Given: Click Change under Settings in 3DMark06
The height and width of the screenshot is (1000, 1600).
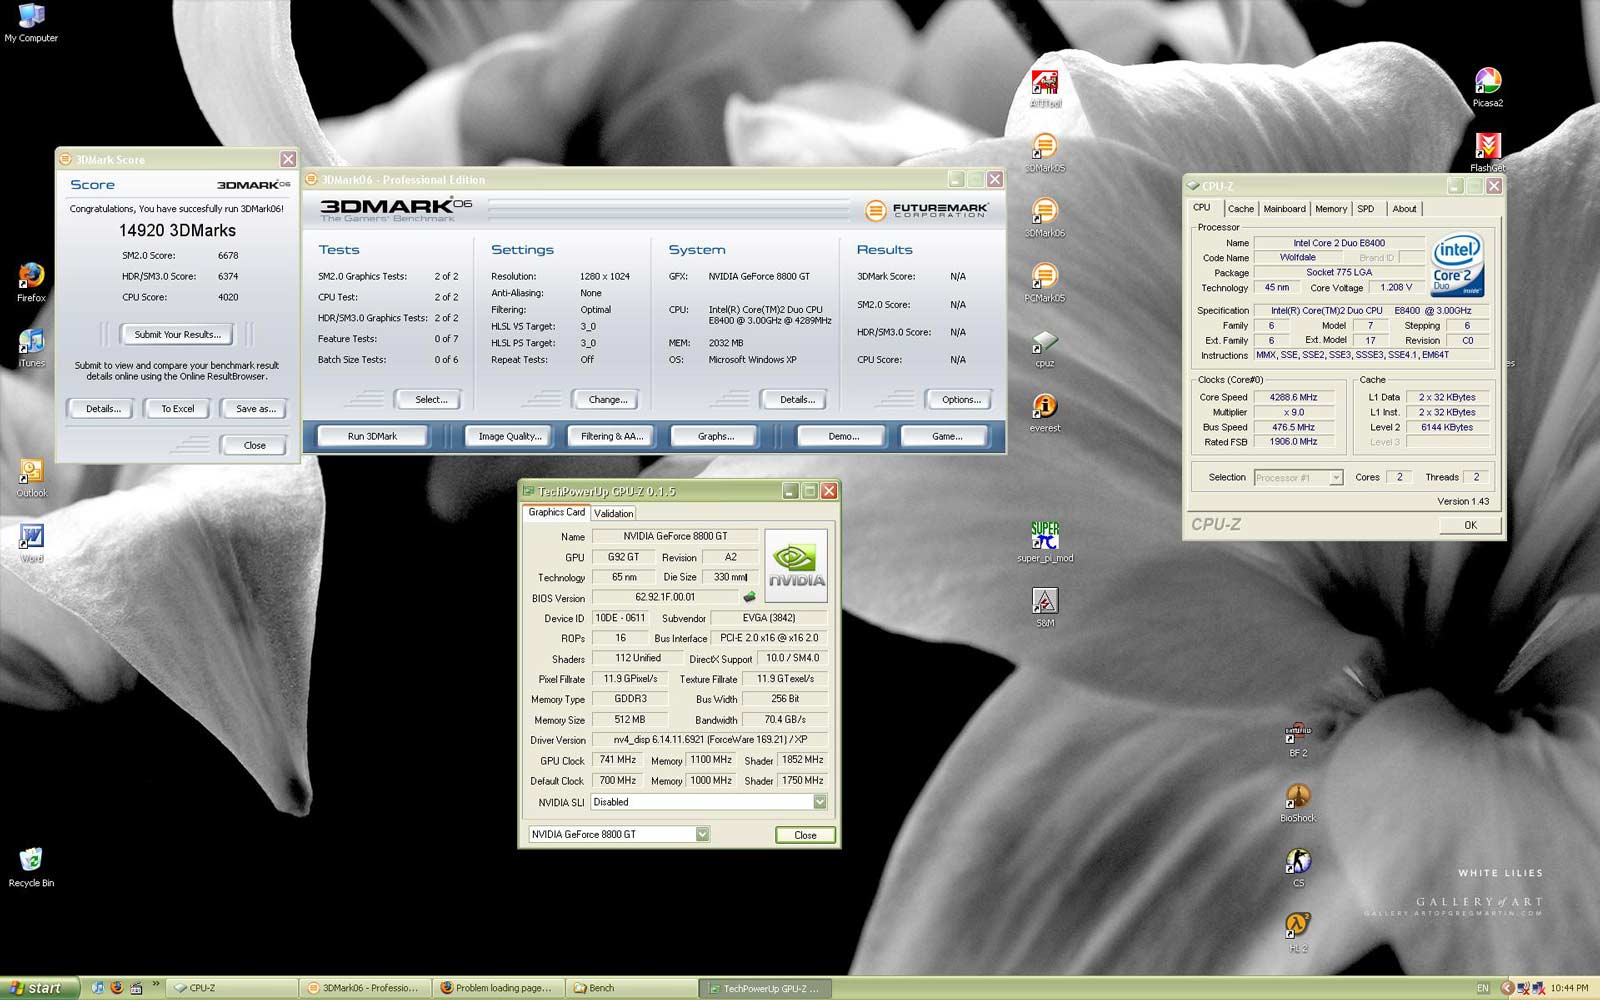Looking at the screenshot, I should [608, 399].
